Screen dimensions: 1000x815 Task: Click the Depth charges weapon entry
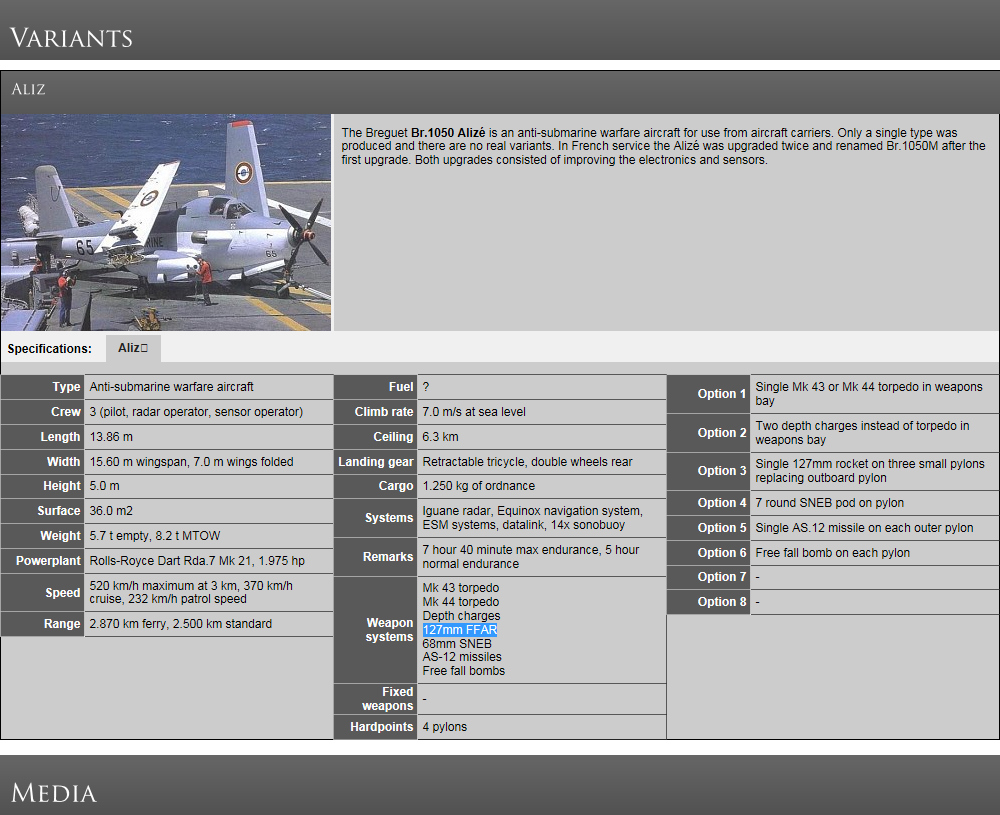461,616
